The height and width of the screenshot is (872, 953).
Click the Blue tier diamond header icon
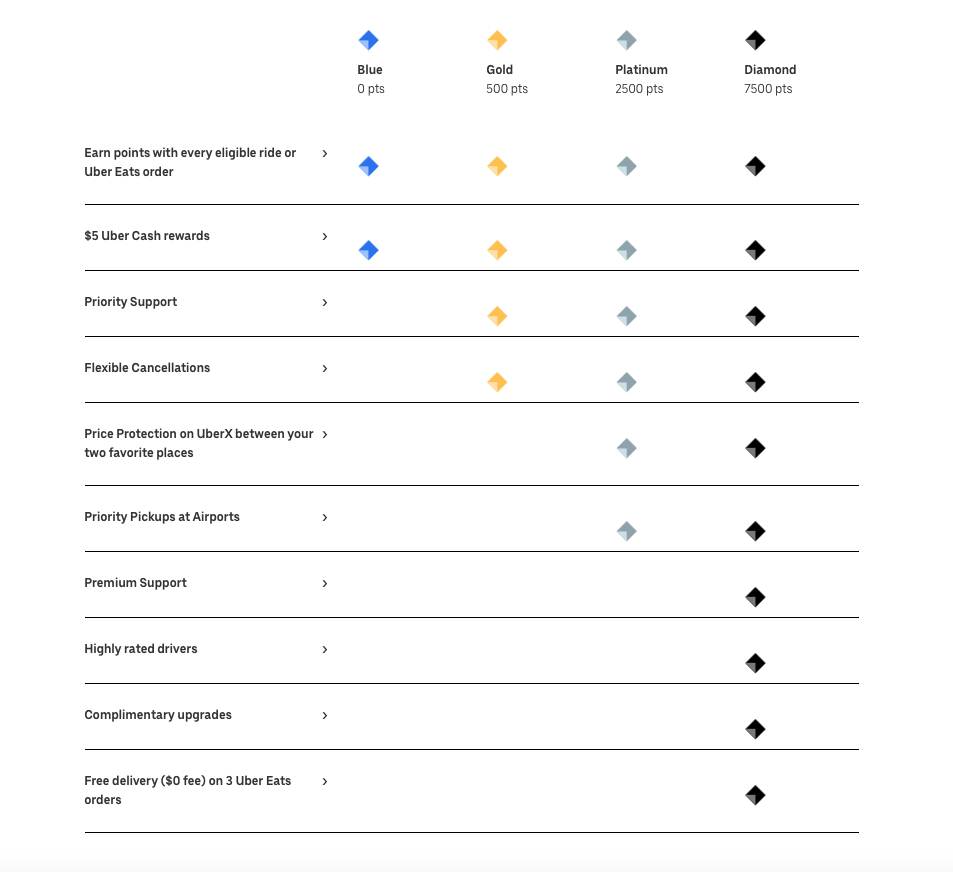(368, 41)
